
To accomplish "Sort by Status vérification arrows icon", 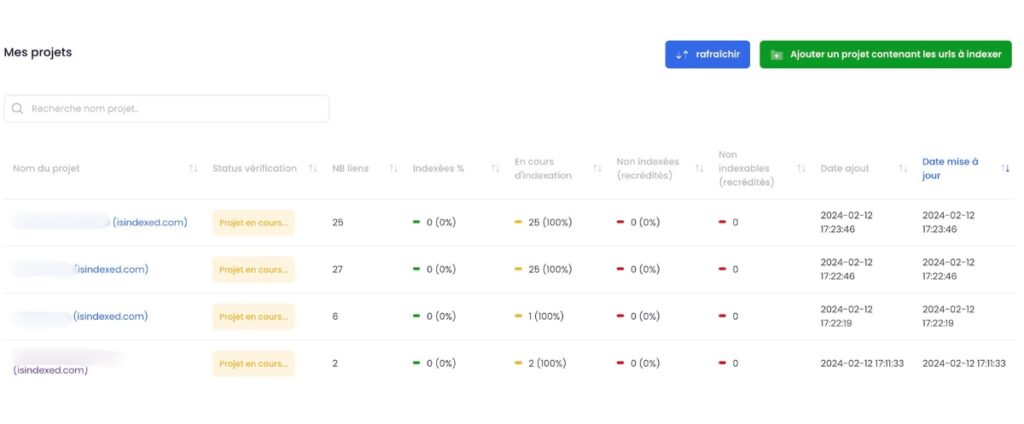I will tap(313, 169).
